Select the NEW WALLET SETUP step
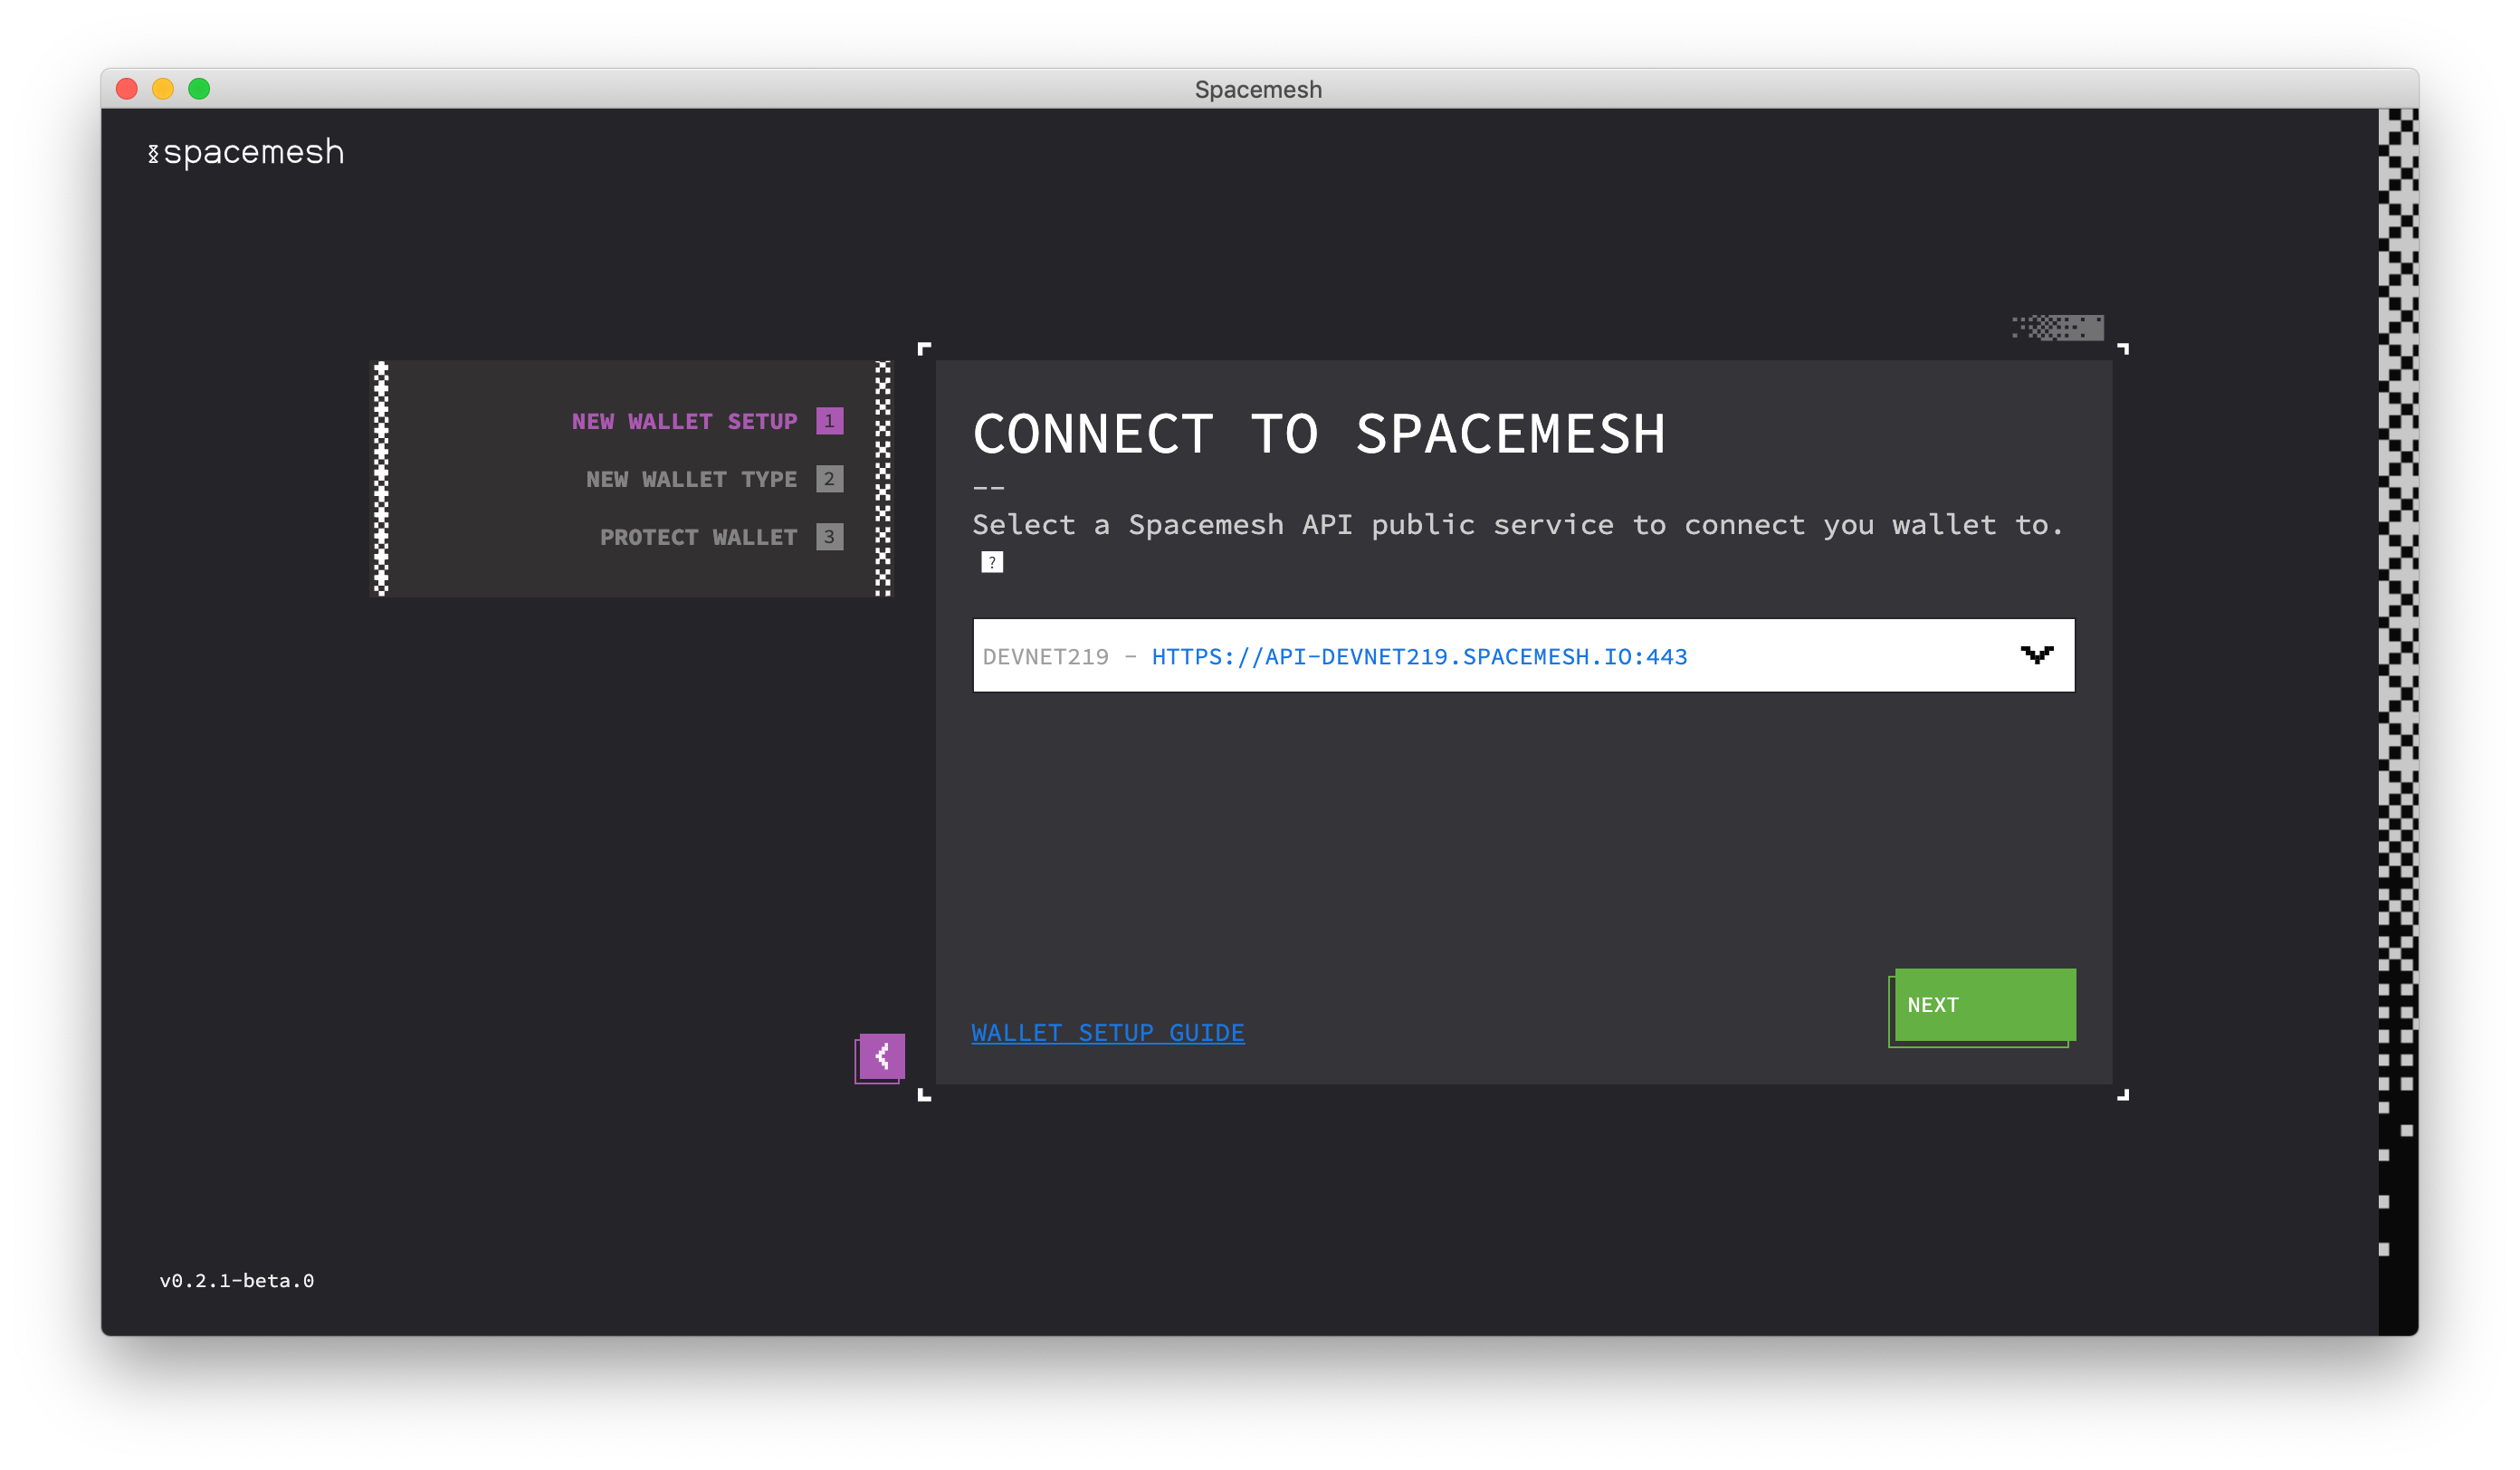This screenshot has height=1470, width=2520. coord(684,421)
